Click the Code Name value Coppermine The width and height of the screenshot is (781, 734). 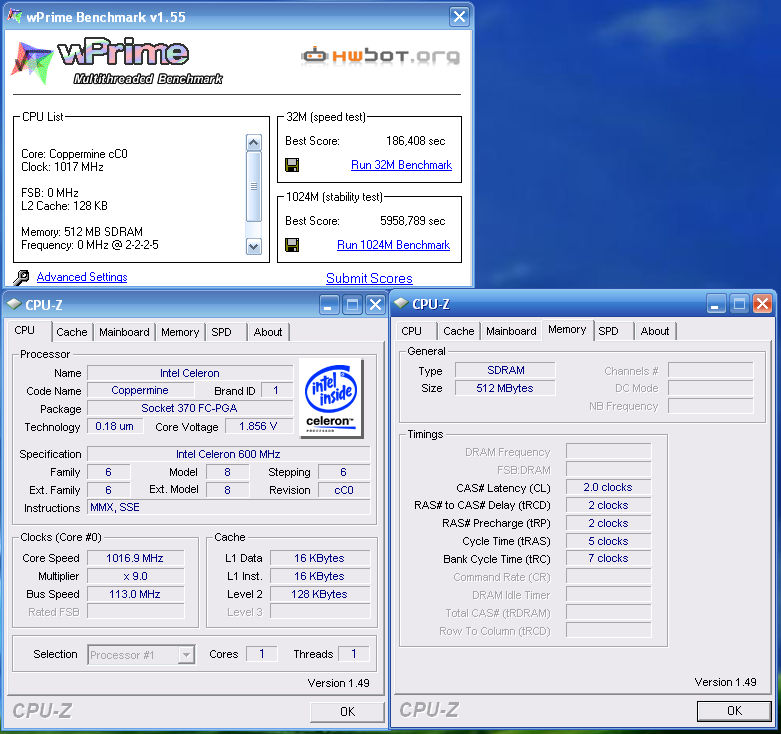coord(140,390)
